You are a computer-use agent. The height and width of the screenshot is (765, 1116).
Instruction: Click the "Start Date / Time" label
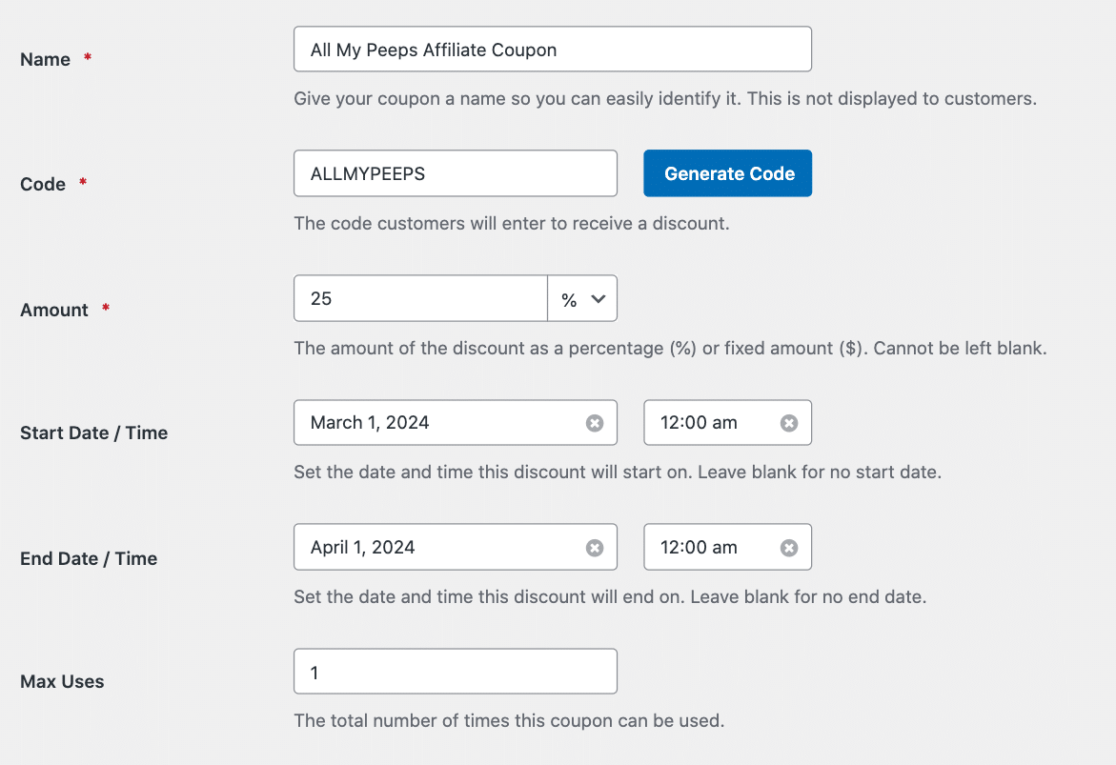(94, 434)
